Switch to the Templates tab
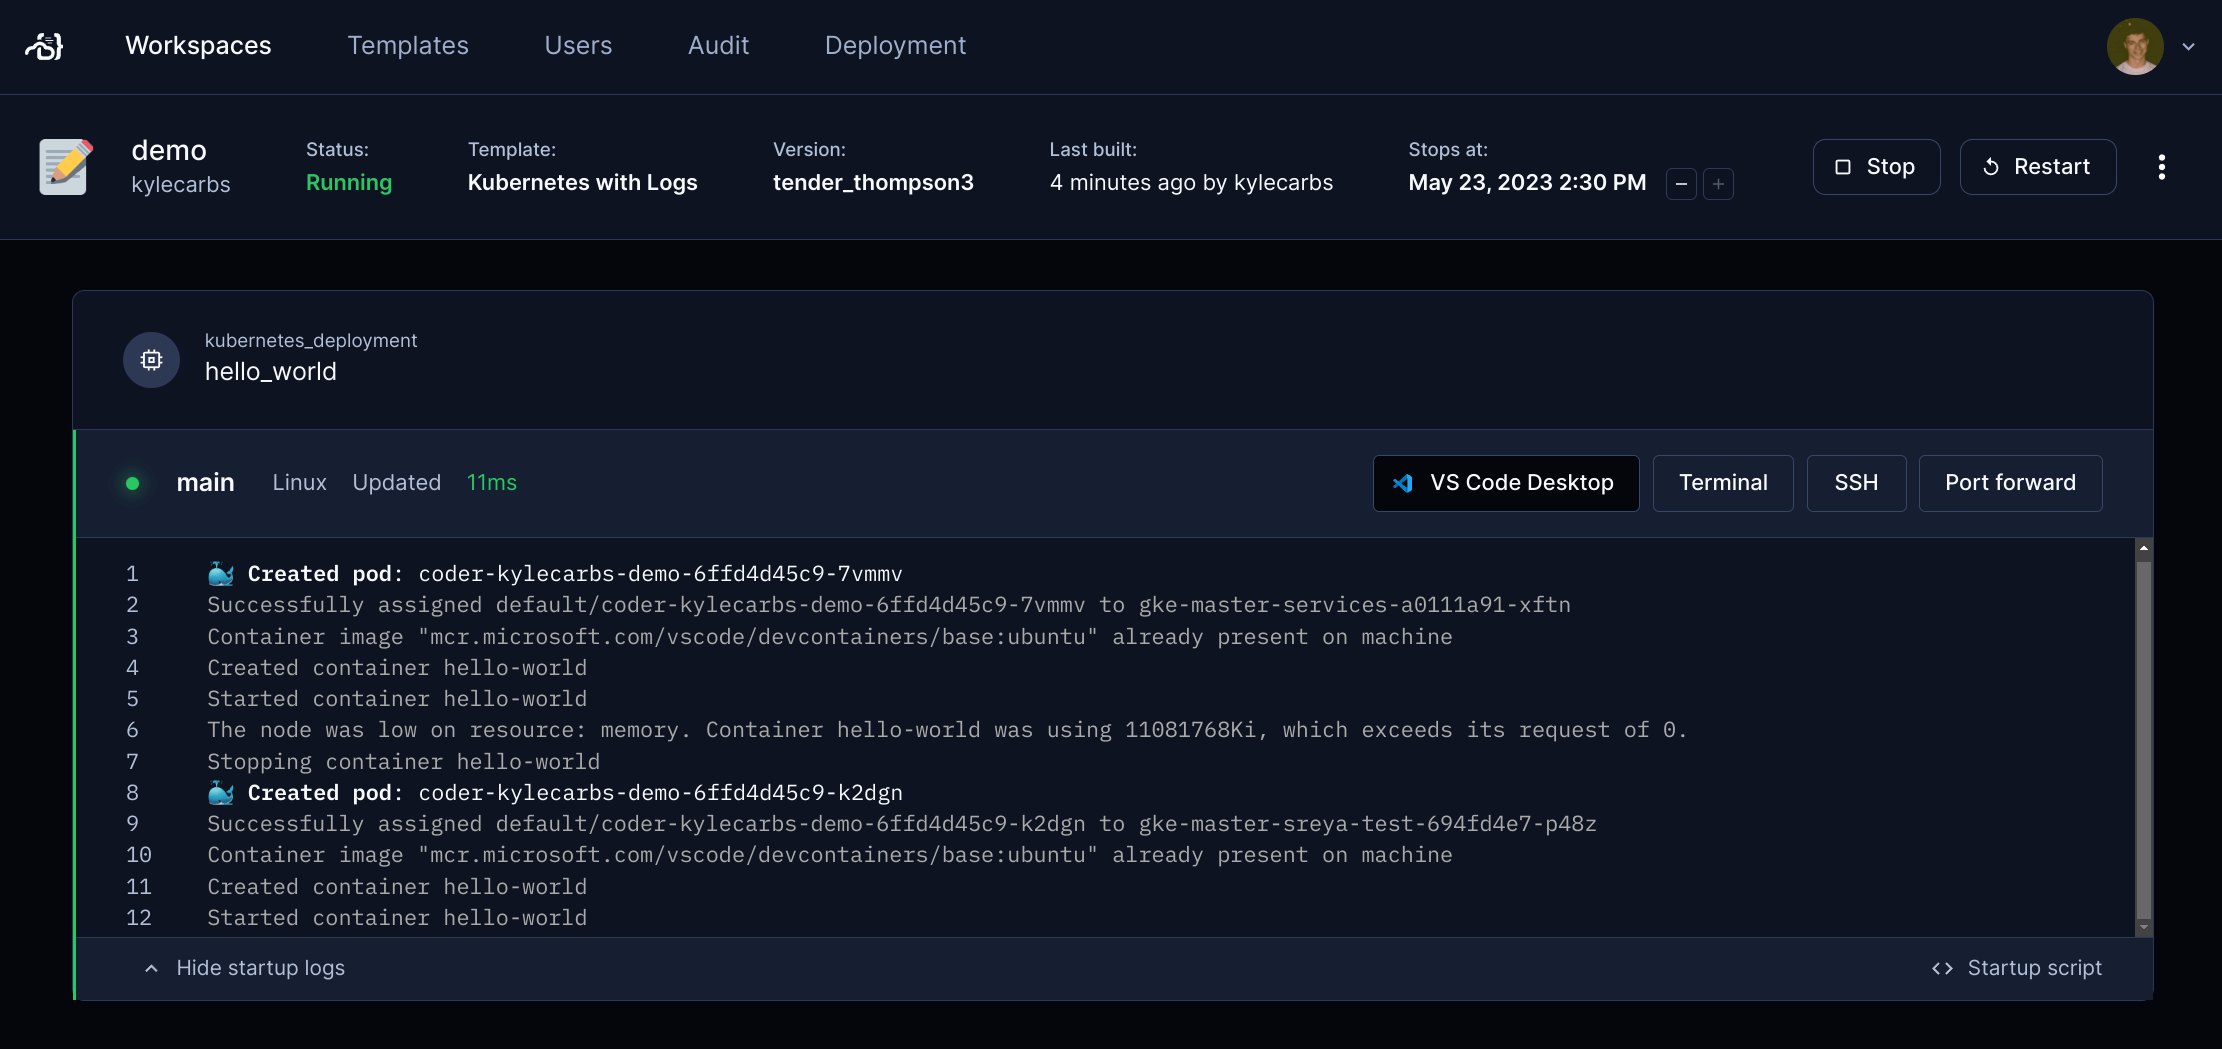The height and width of the screenshot is (1049, 2222). point(408,46)
